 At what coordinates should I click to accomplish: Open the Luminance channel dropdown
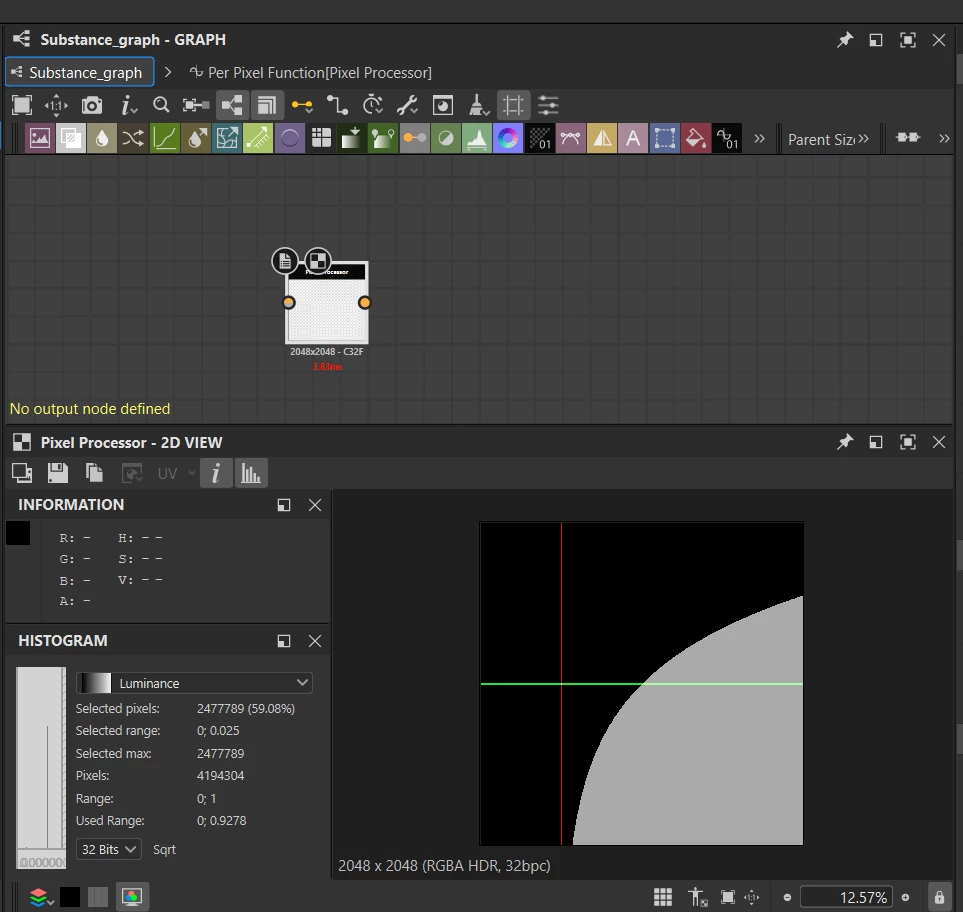click(195, 683)
